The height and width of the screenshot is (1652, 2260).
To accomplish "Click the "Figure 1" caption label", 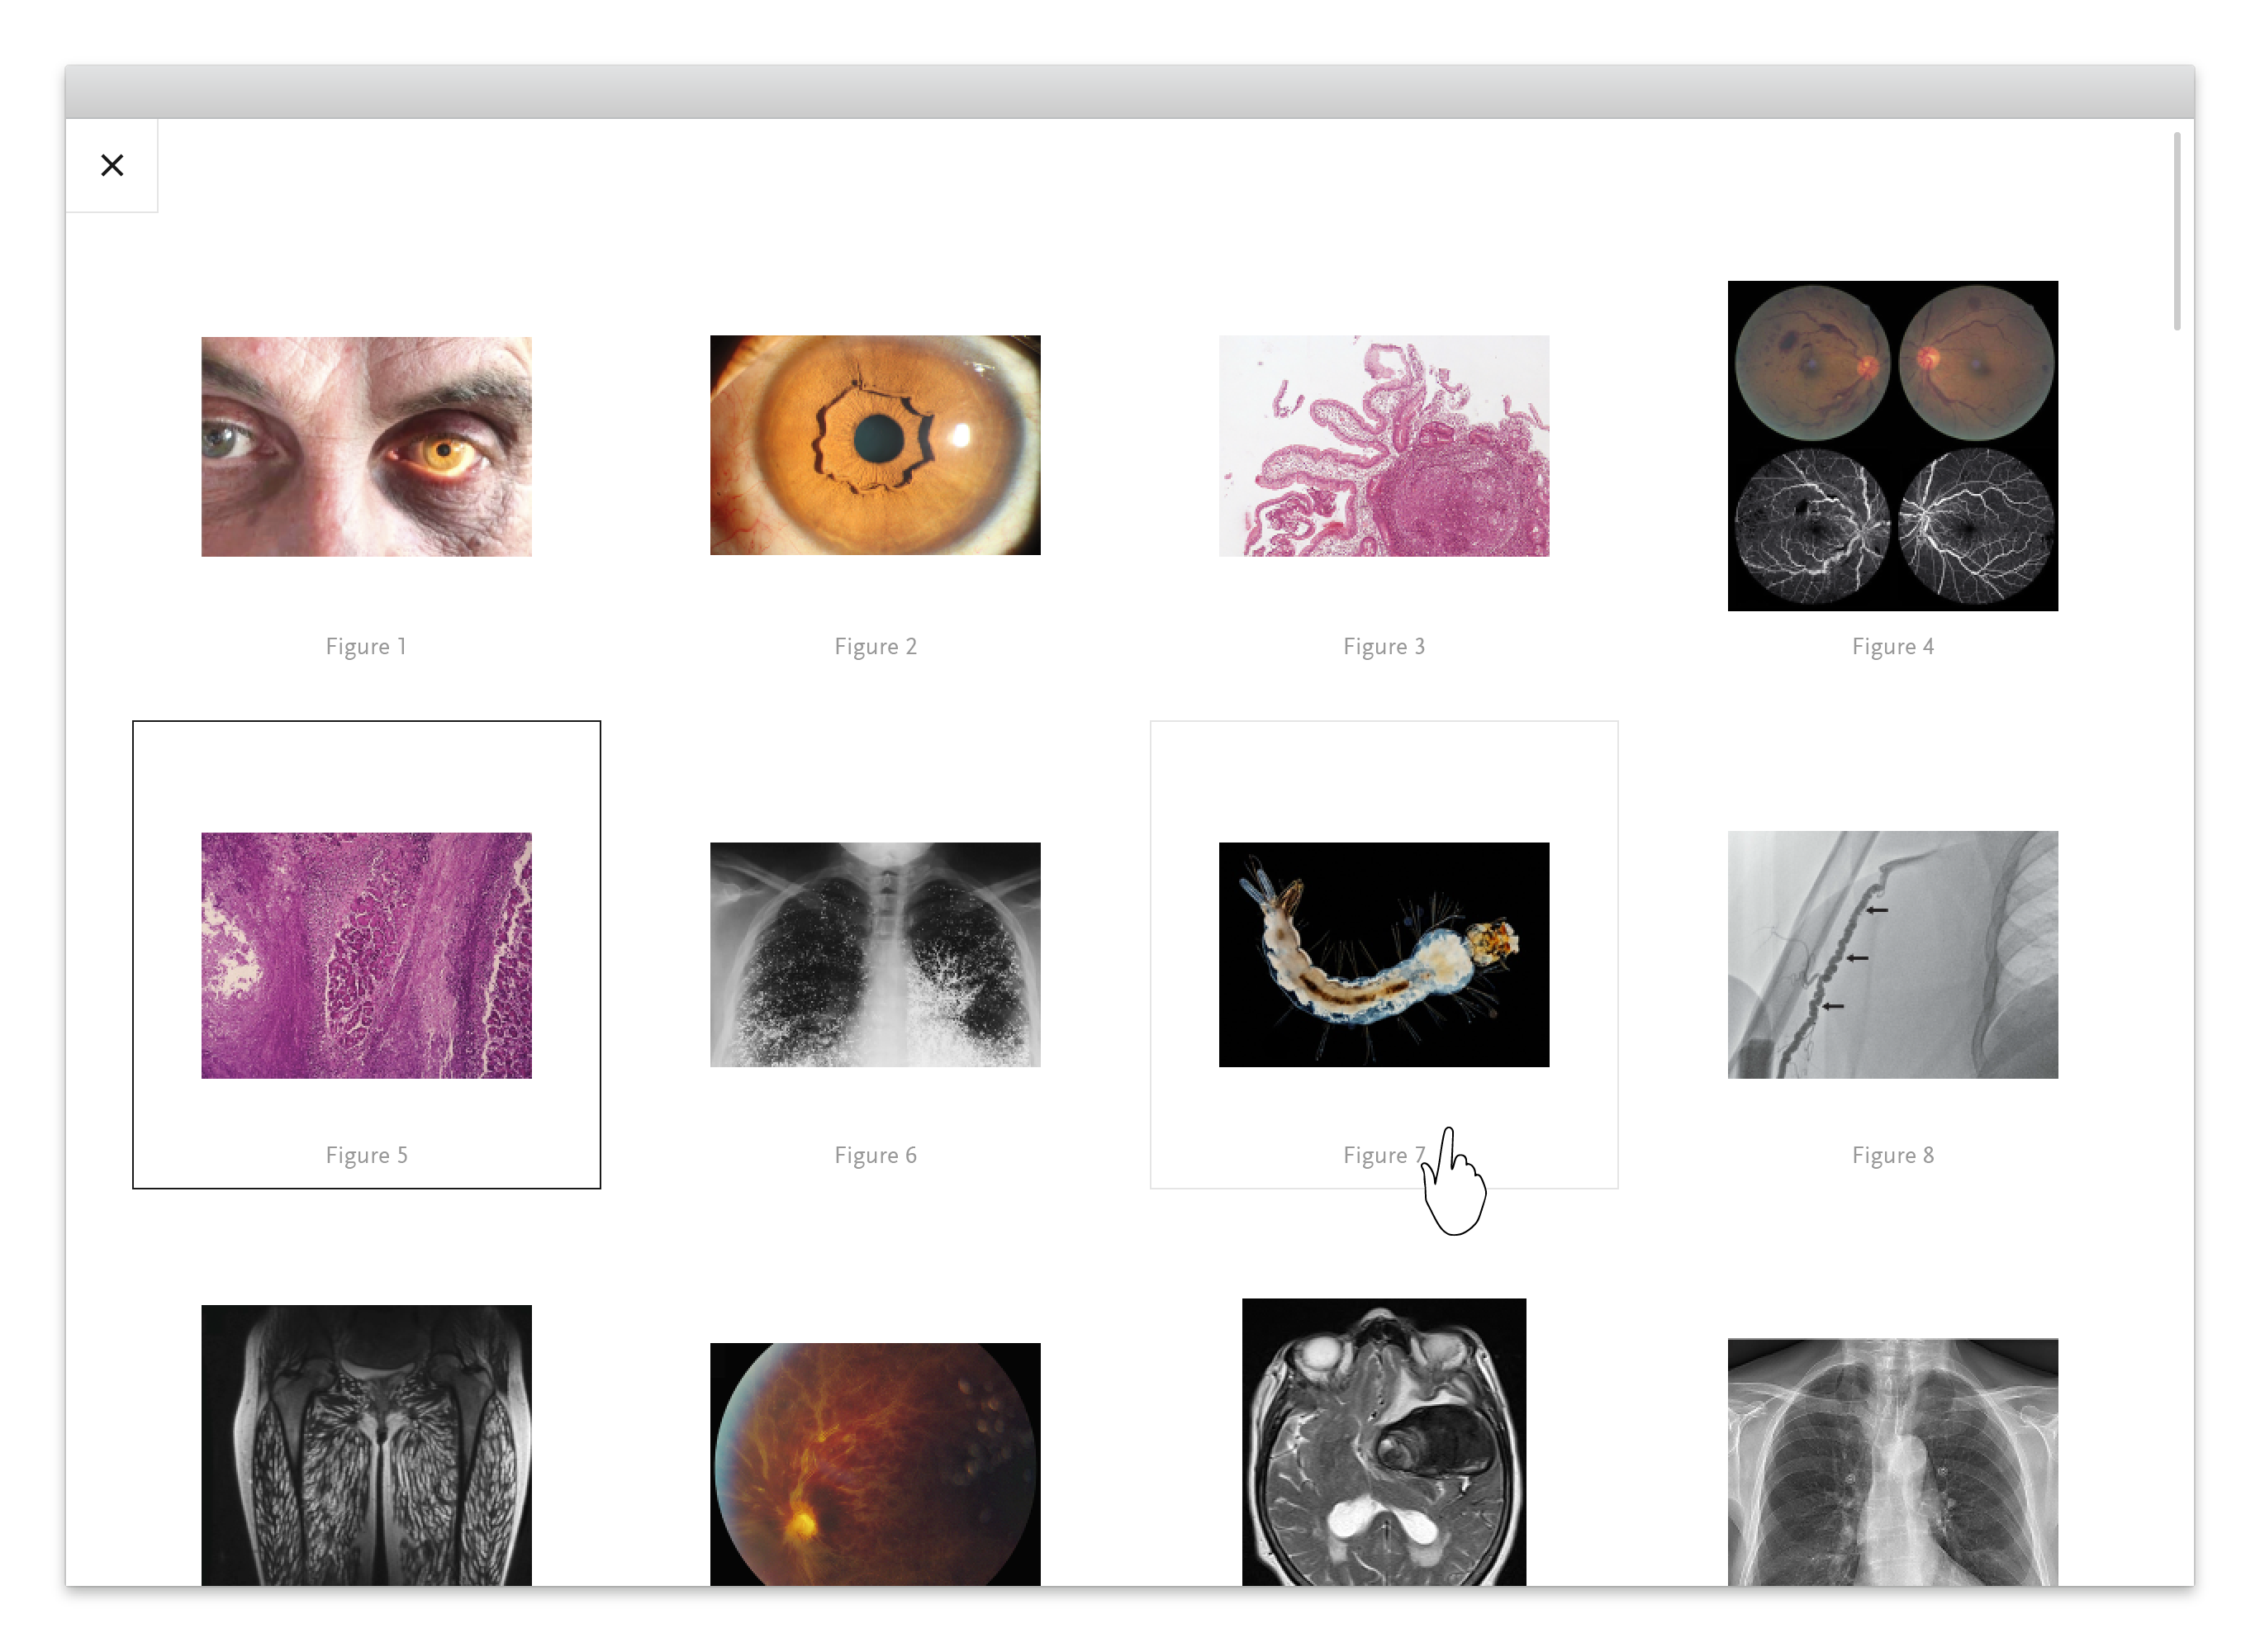I will tap(366, 646).
